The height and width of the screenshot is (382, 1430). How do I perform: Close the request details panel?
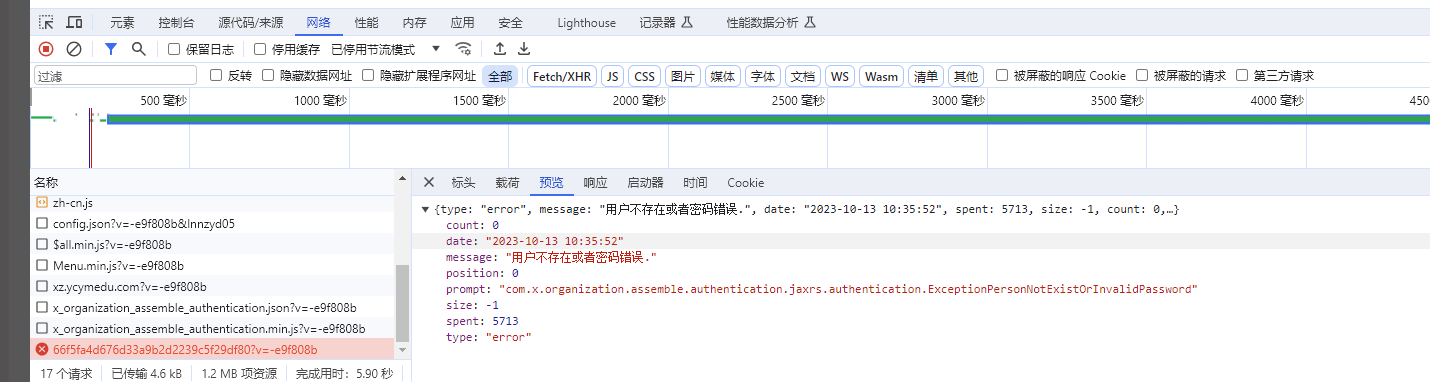[429, 182]
